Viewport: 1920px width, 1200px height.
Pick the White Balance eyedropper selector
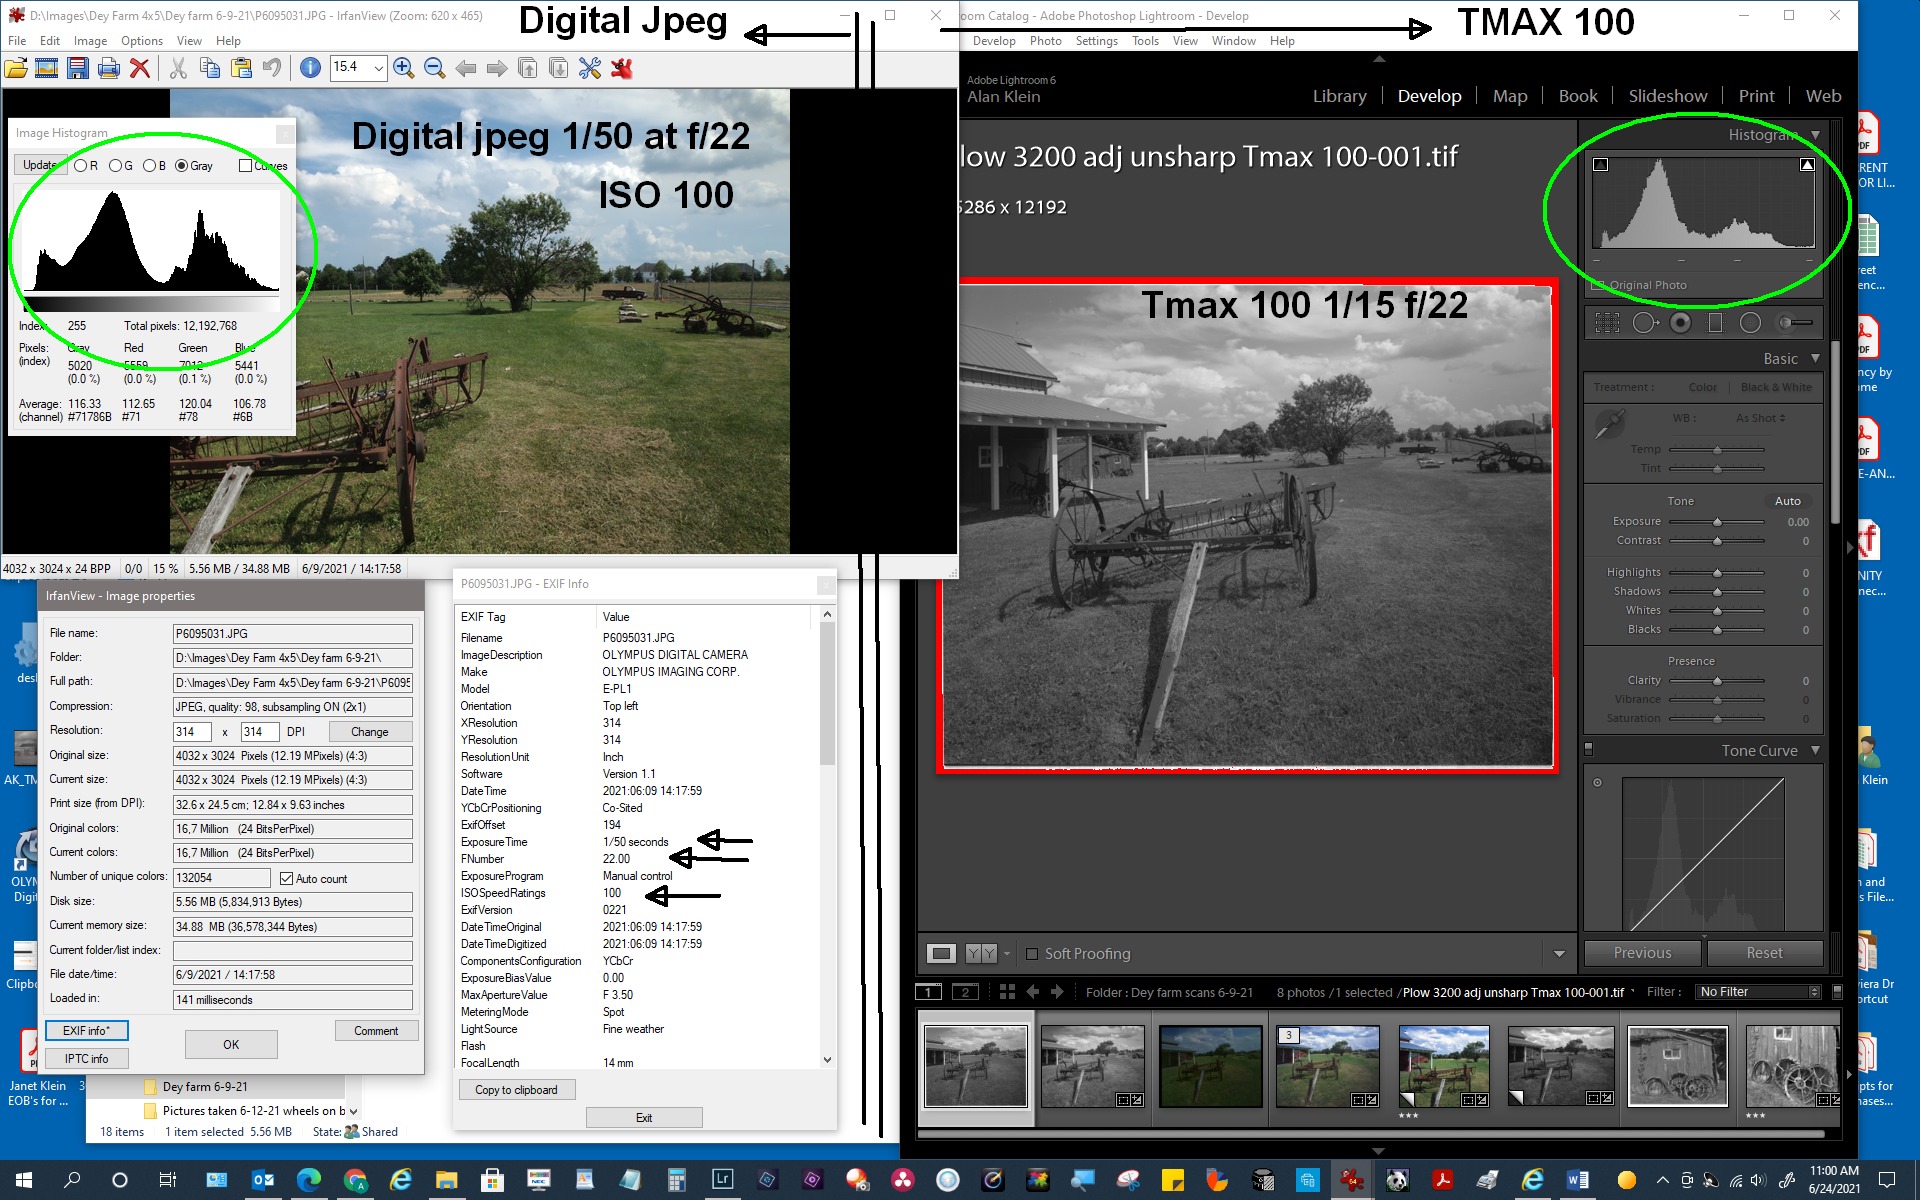tap(1608, 425)
